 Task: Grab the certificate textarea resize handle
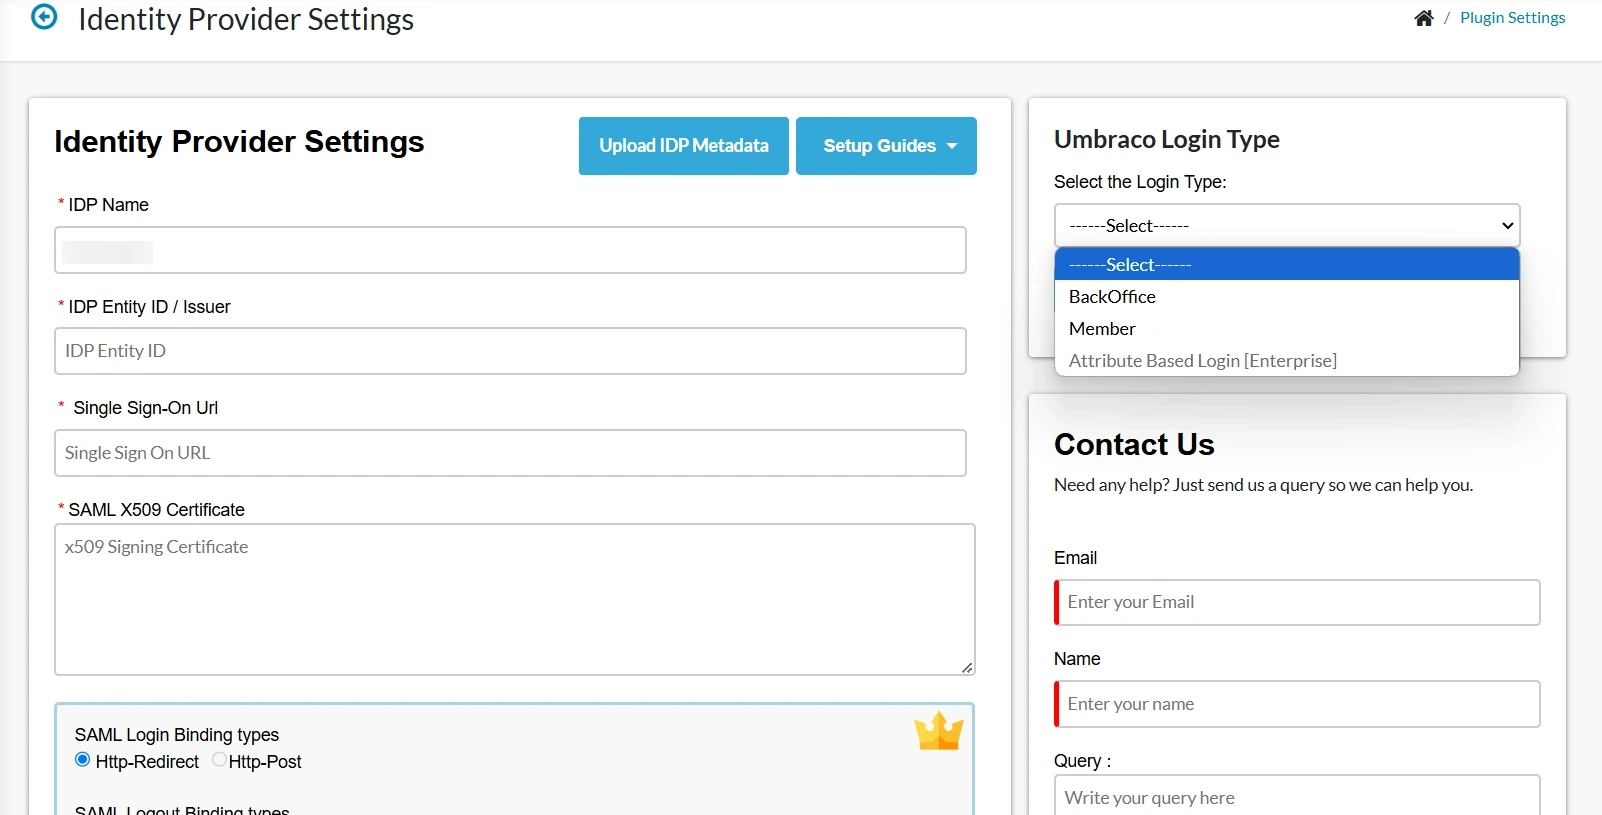[x=967, y=668]
